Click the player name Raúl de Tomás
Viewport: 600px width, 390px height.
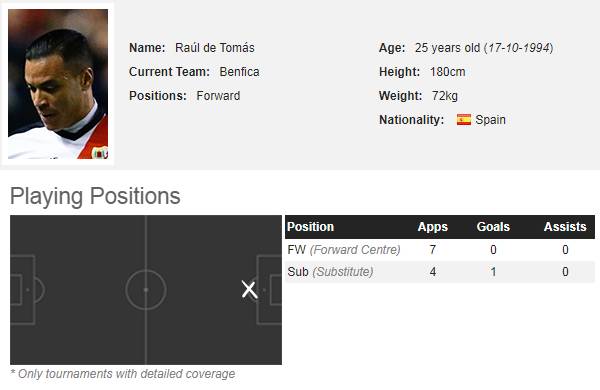(x=215, y=48)
